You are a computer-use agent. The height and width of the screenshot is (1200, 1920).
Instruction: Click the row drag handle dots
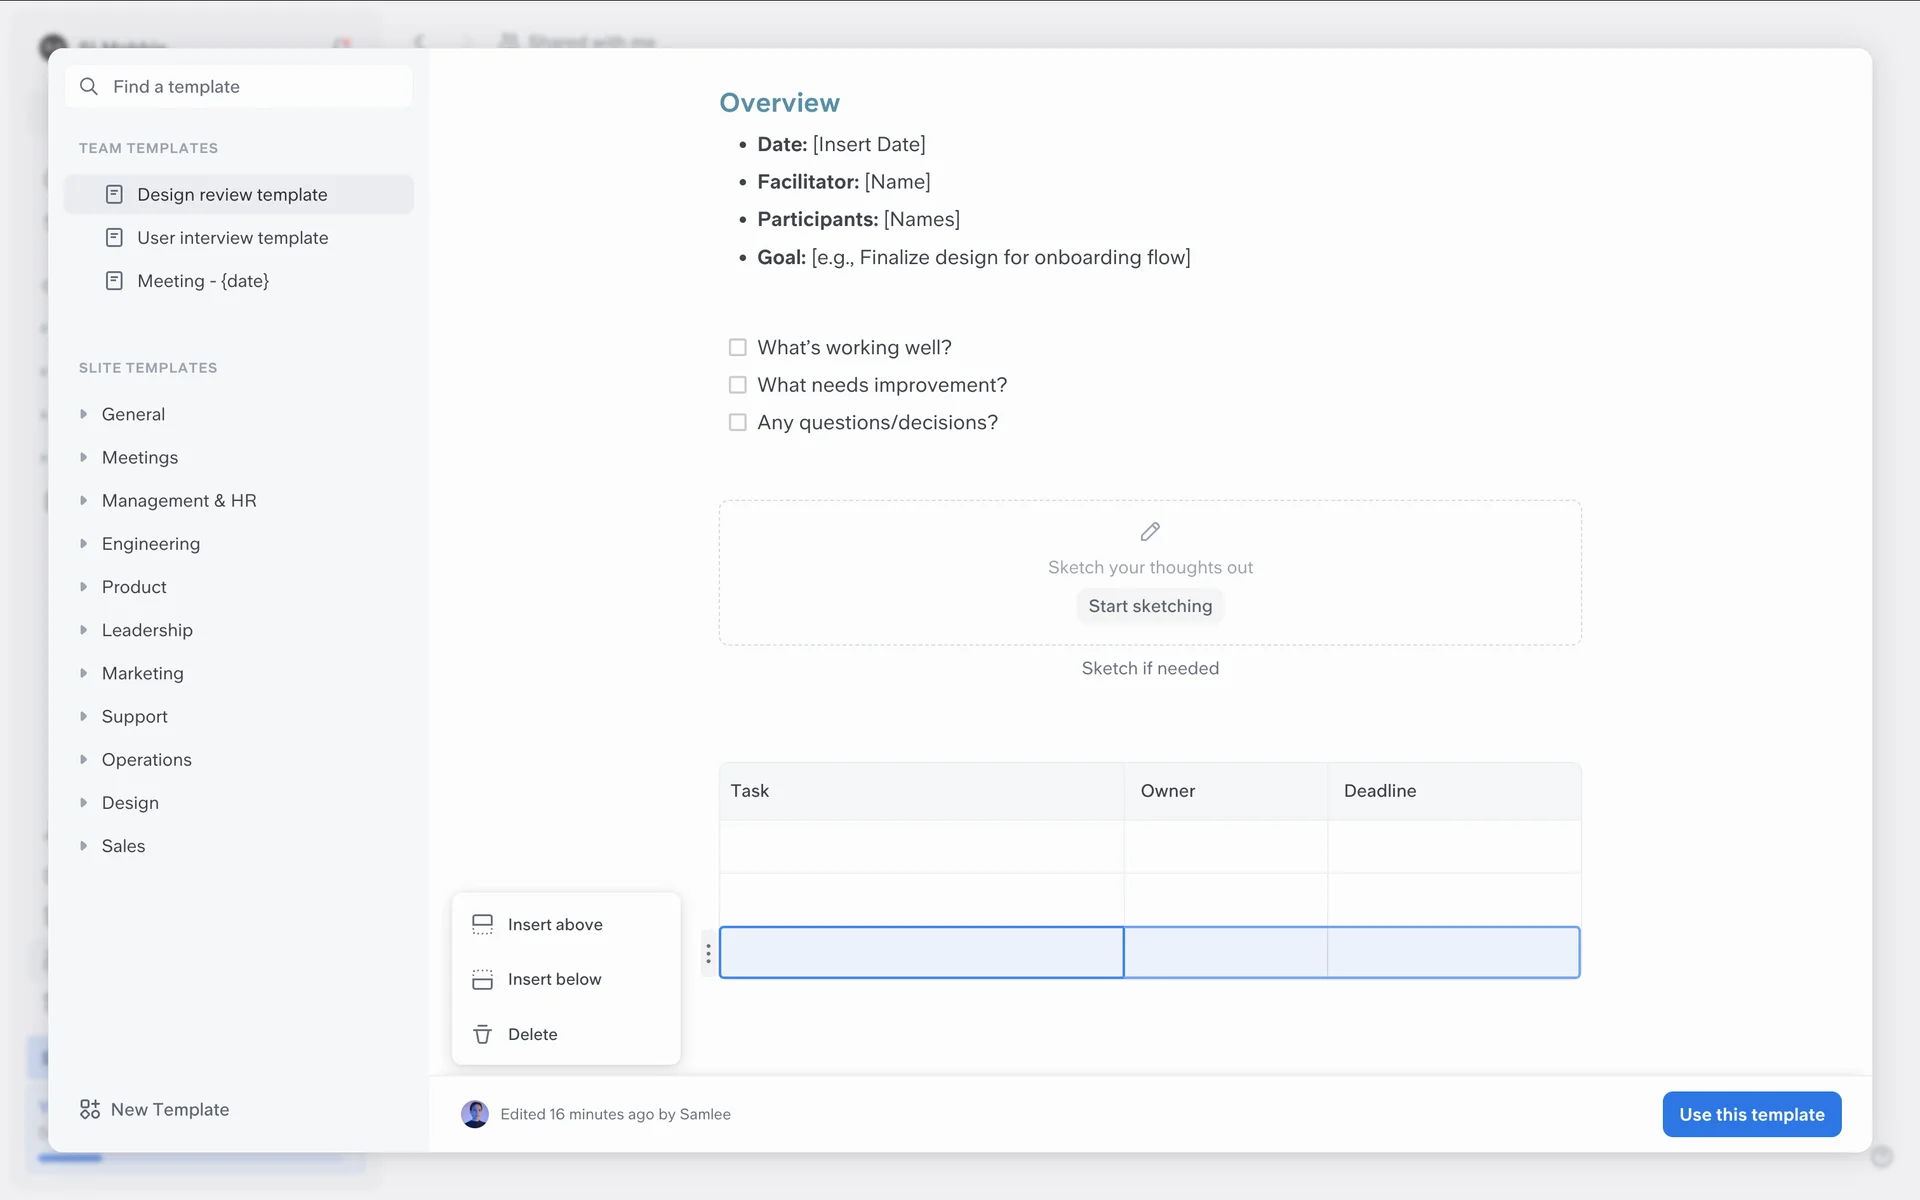click(708, 954)
